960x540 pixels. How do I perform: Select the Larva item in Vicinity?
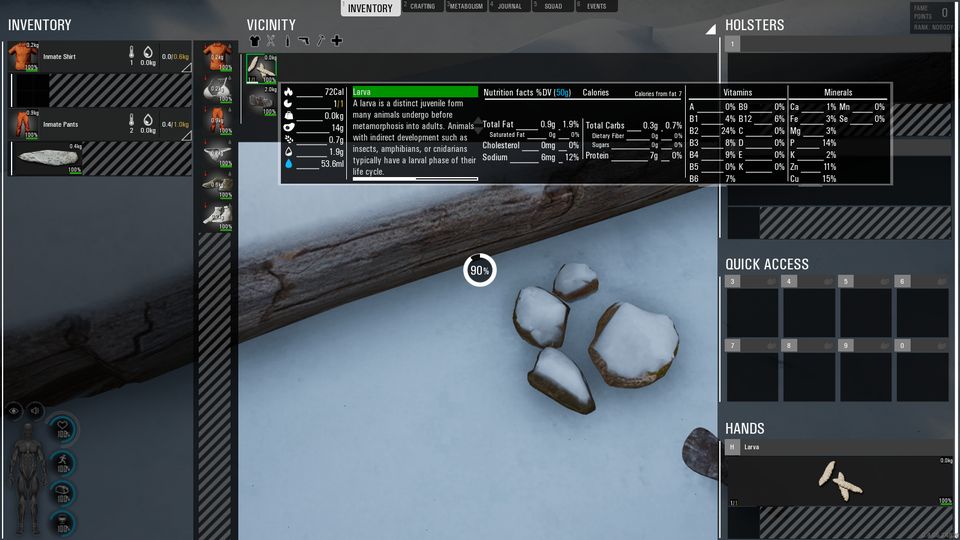coord(261,69)
